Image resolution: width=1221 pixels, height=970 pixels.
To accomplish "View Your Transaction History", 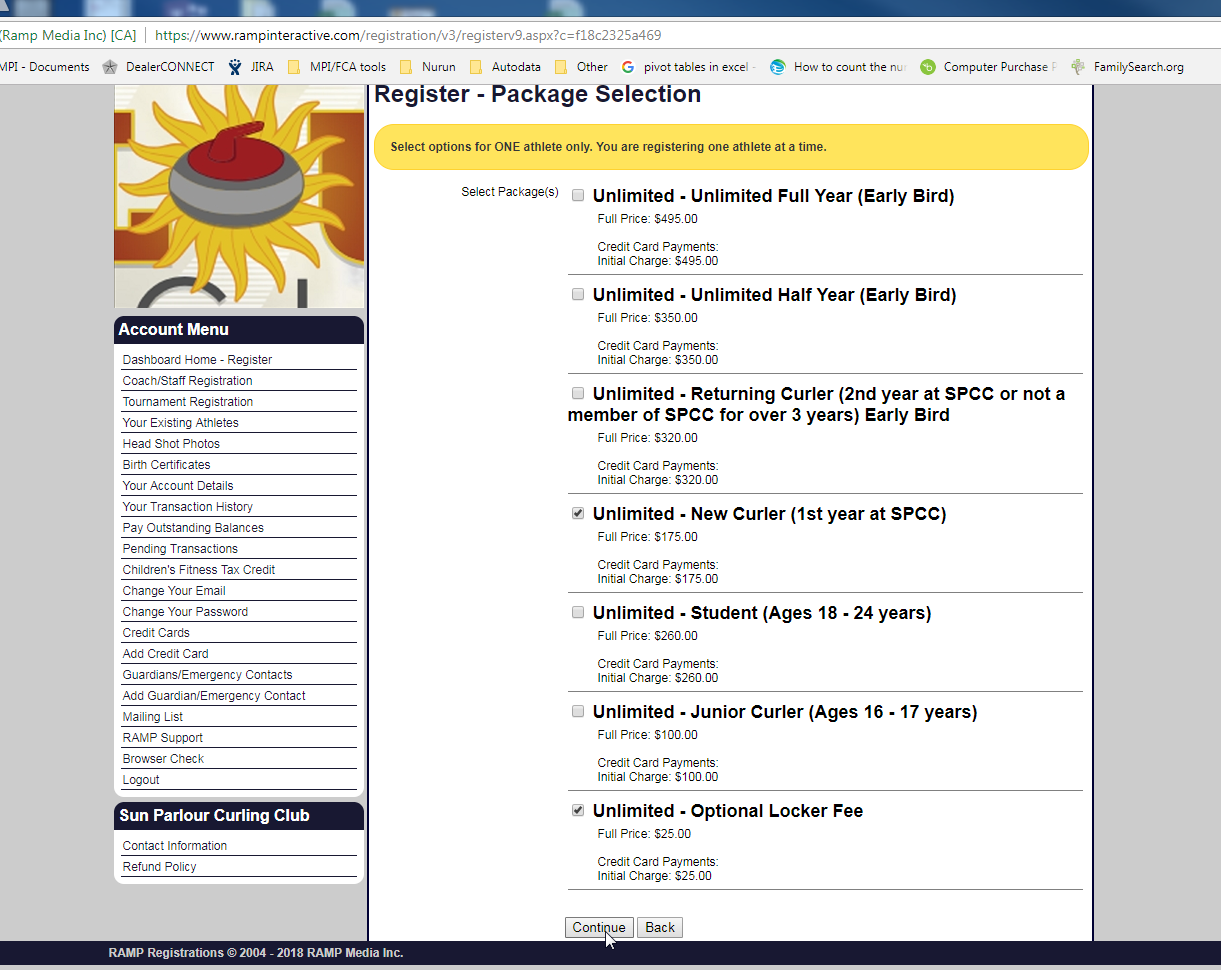I will pos(188,507).
